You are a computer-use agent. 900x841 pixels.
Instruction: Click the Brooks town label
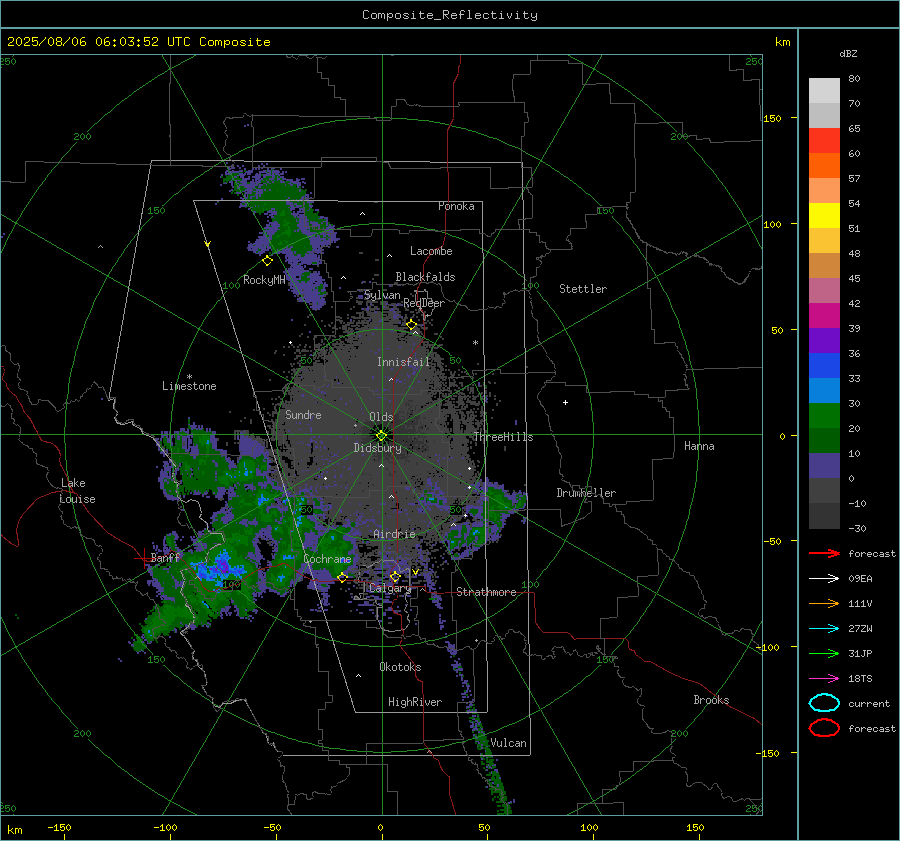[711, 700]
